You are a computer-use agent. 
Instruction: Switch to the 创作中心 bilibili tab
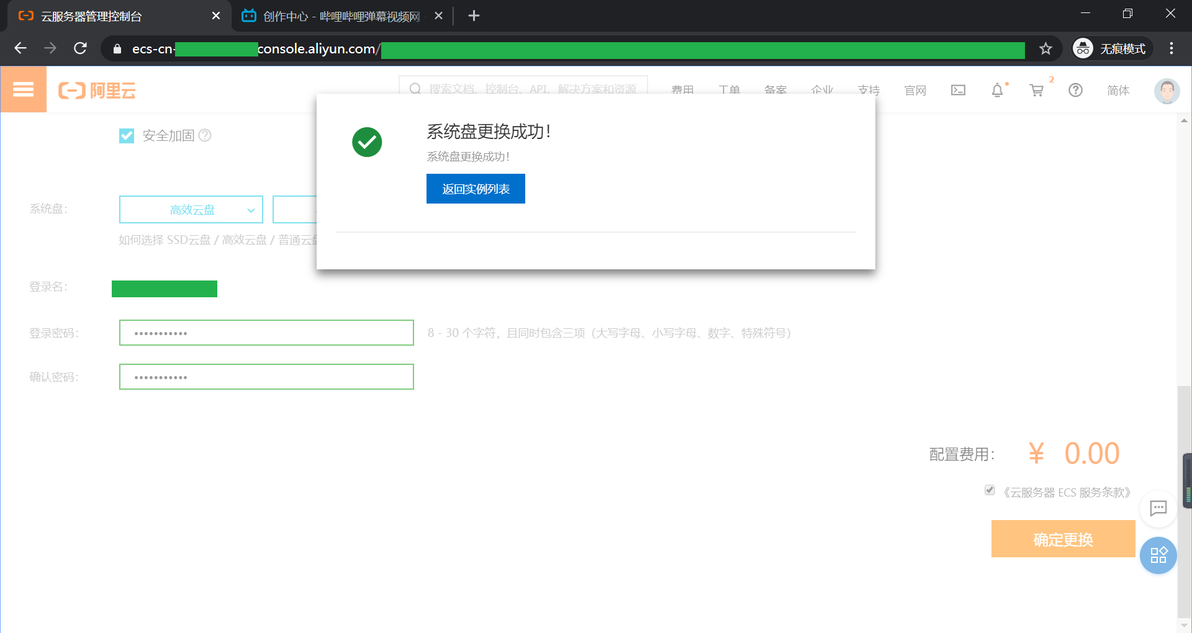(x=341, y=16)
